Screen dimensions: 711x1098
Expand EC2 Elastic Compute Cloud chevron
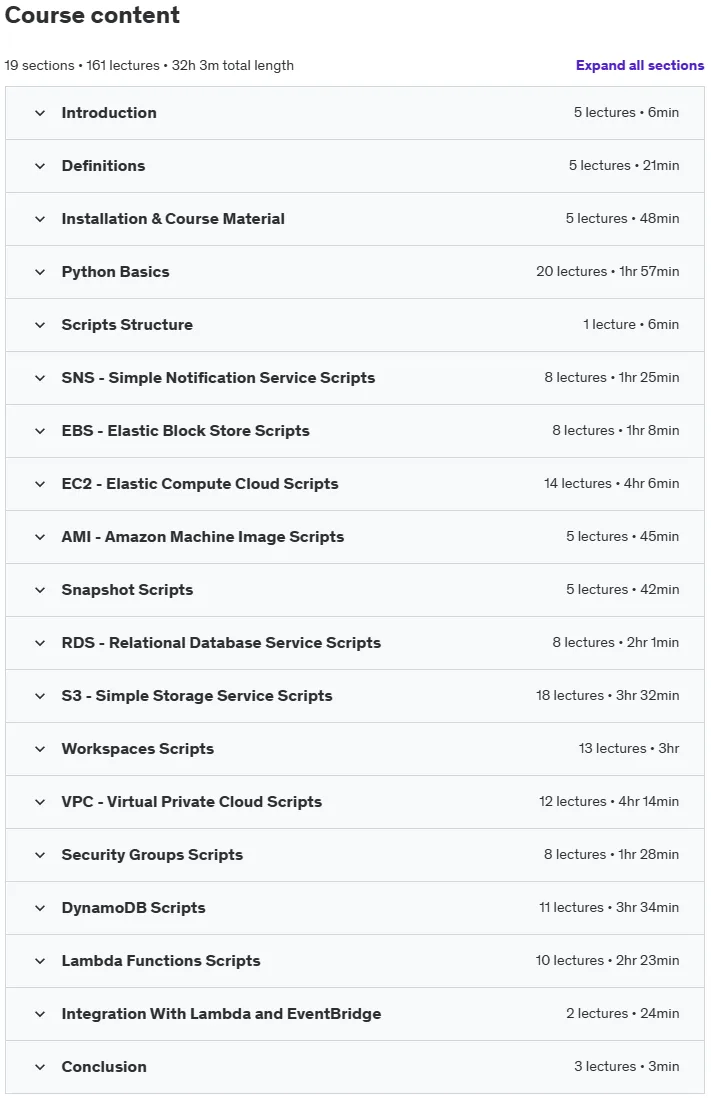tap(40, 484)
